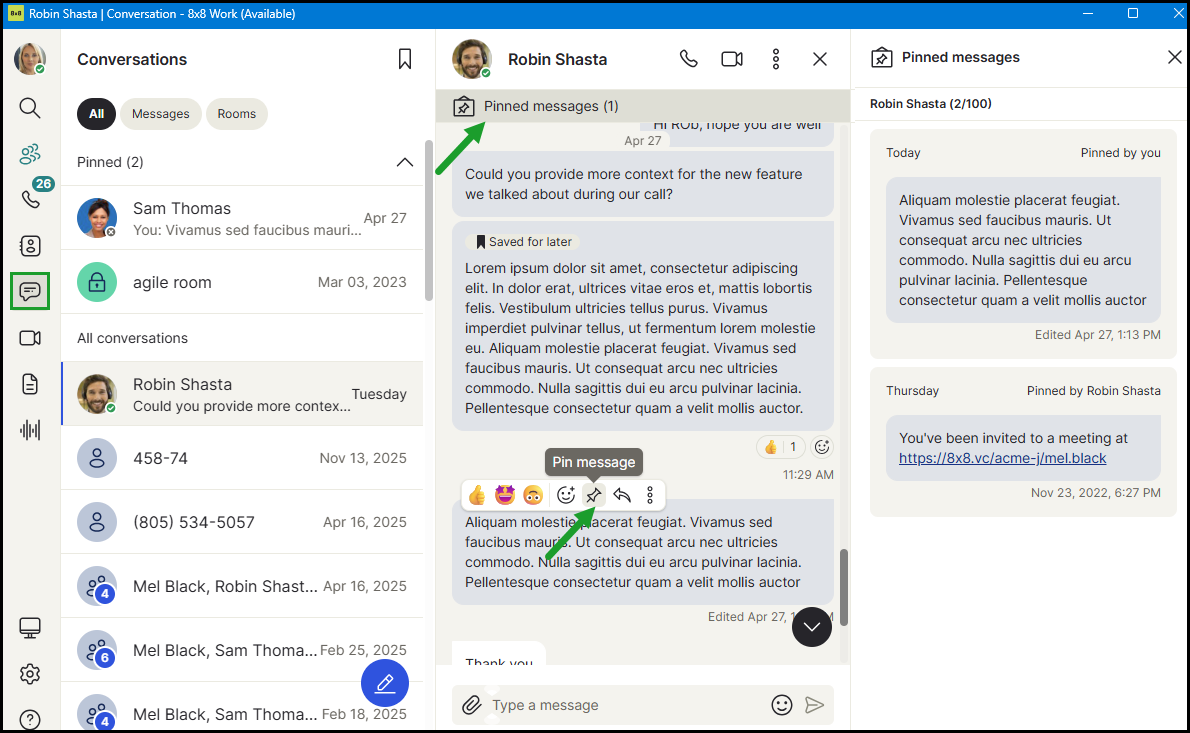This screenshot has width=1190, height=733.
Task: Select Robin Shasta conversation in list
Action: (242, 394)
